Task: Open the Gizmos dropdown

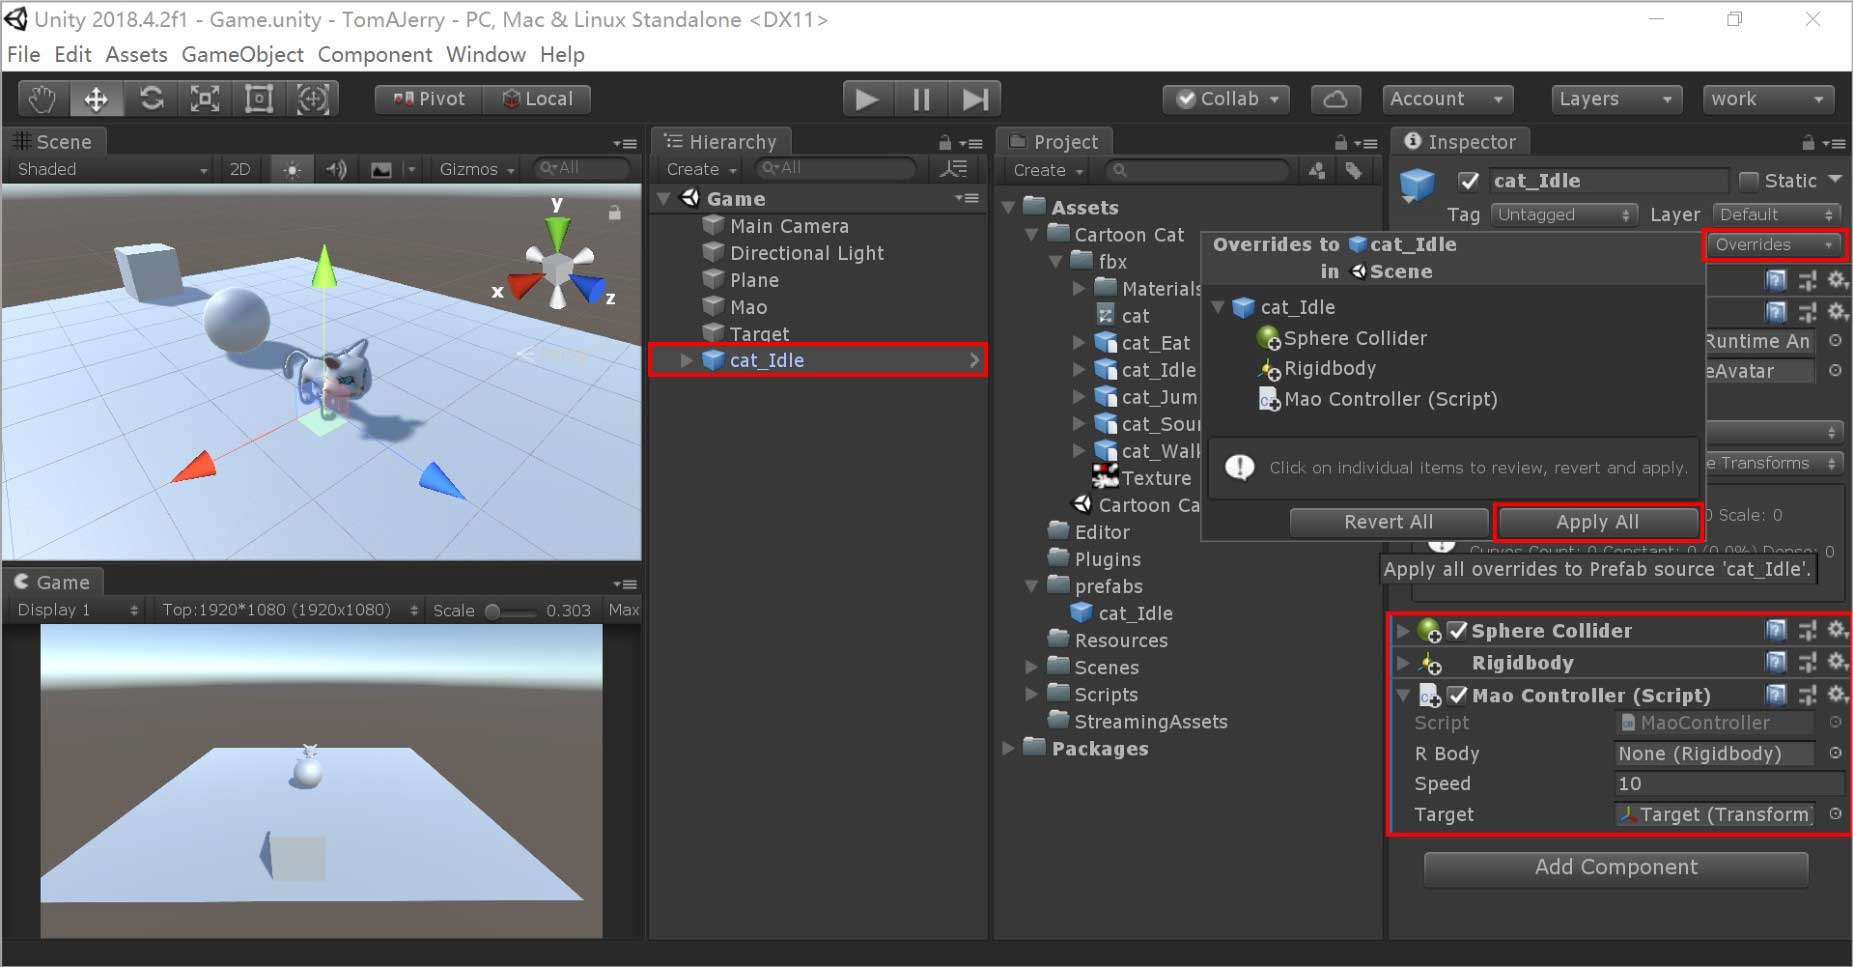Action: (476, 169)
